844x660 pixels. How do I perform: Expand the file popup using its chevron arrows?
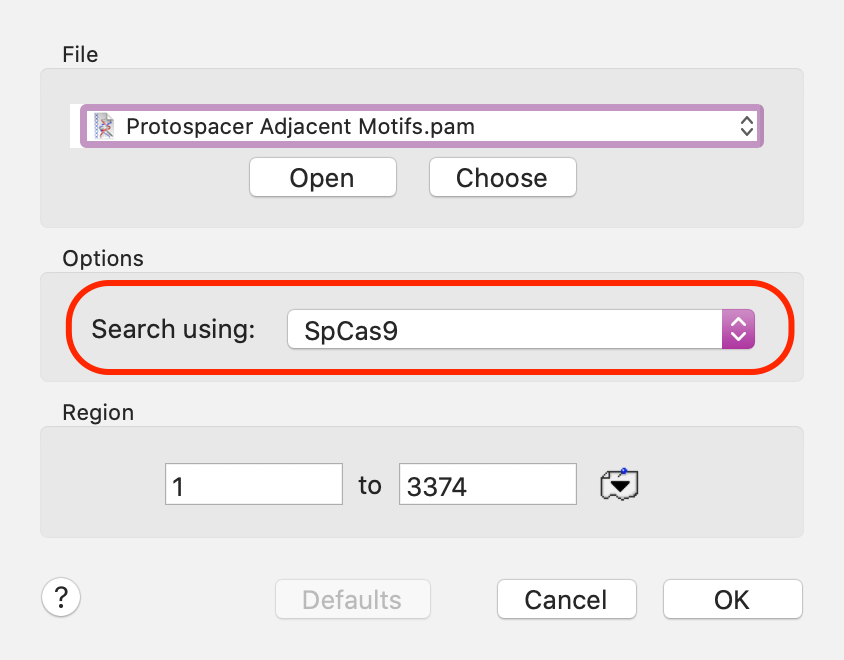point(746,127)
